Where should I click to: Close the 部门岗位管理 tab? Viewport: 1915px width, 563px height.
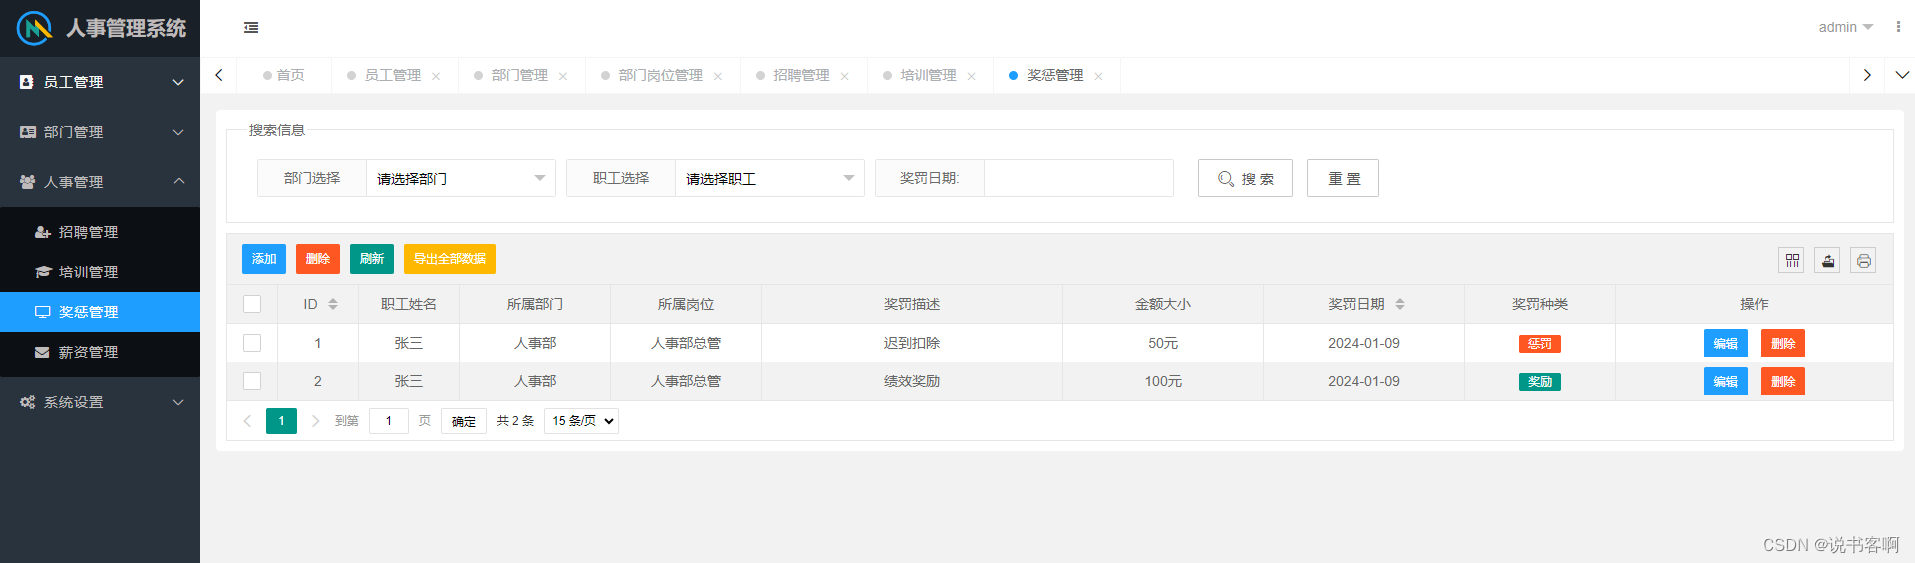pos(718,76)
